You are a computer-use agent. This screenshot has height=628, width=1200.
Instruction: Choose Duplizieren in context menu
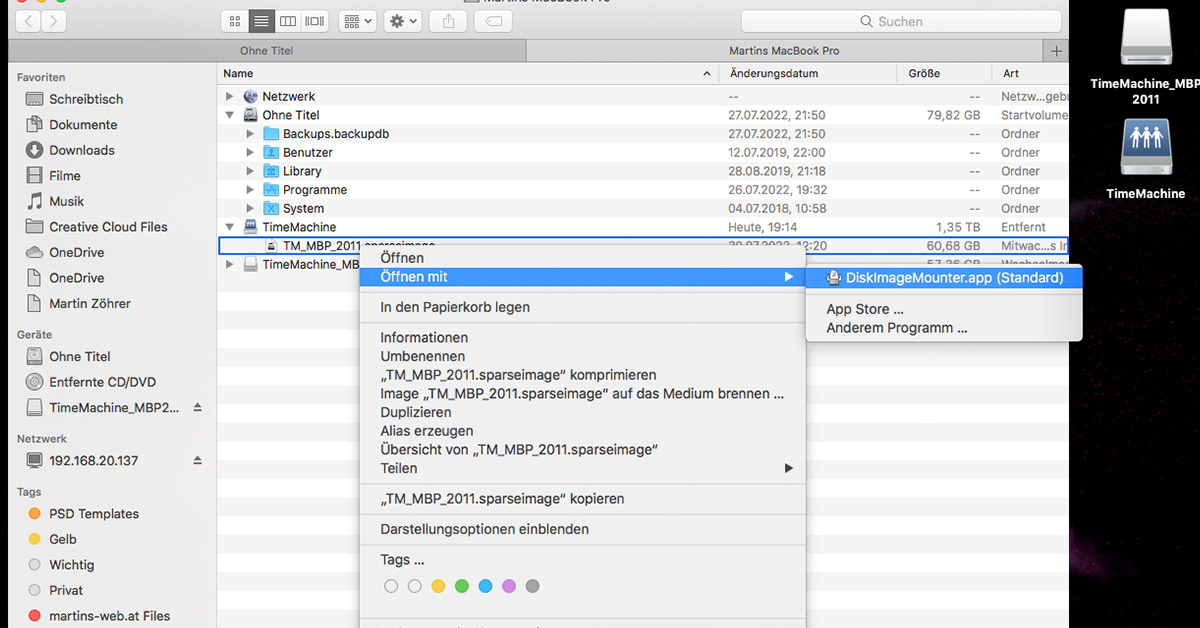(583, 412)
